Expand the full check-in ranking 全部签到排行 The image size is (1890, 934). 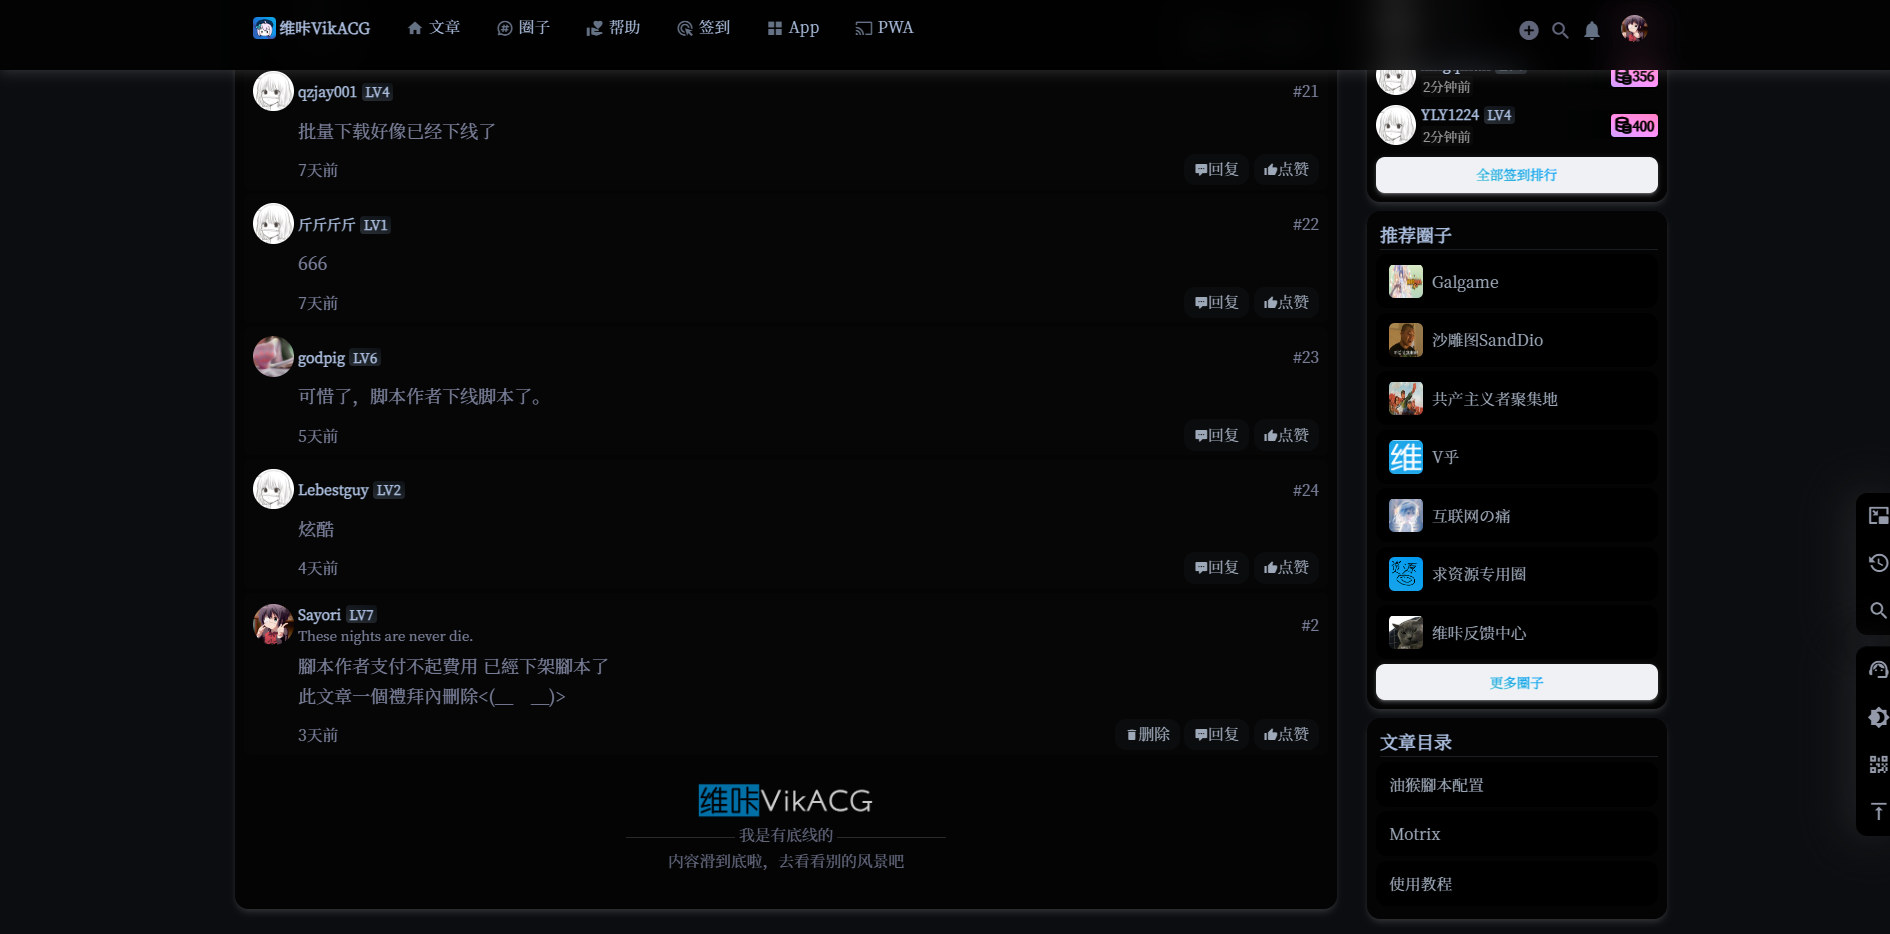1516,175
